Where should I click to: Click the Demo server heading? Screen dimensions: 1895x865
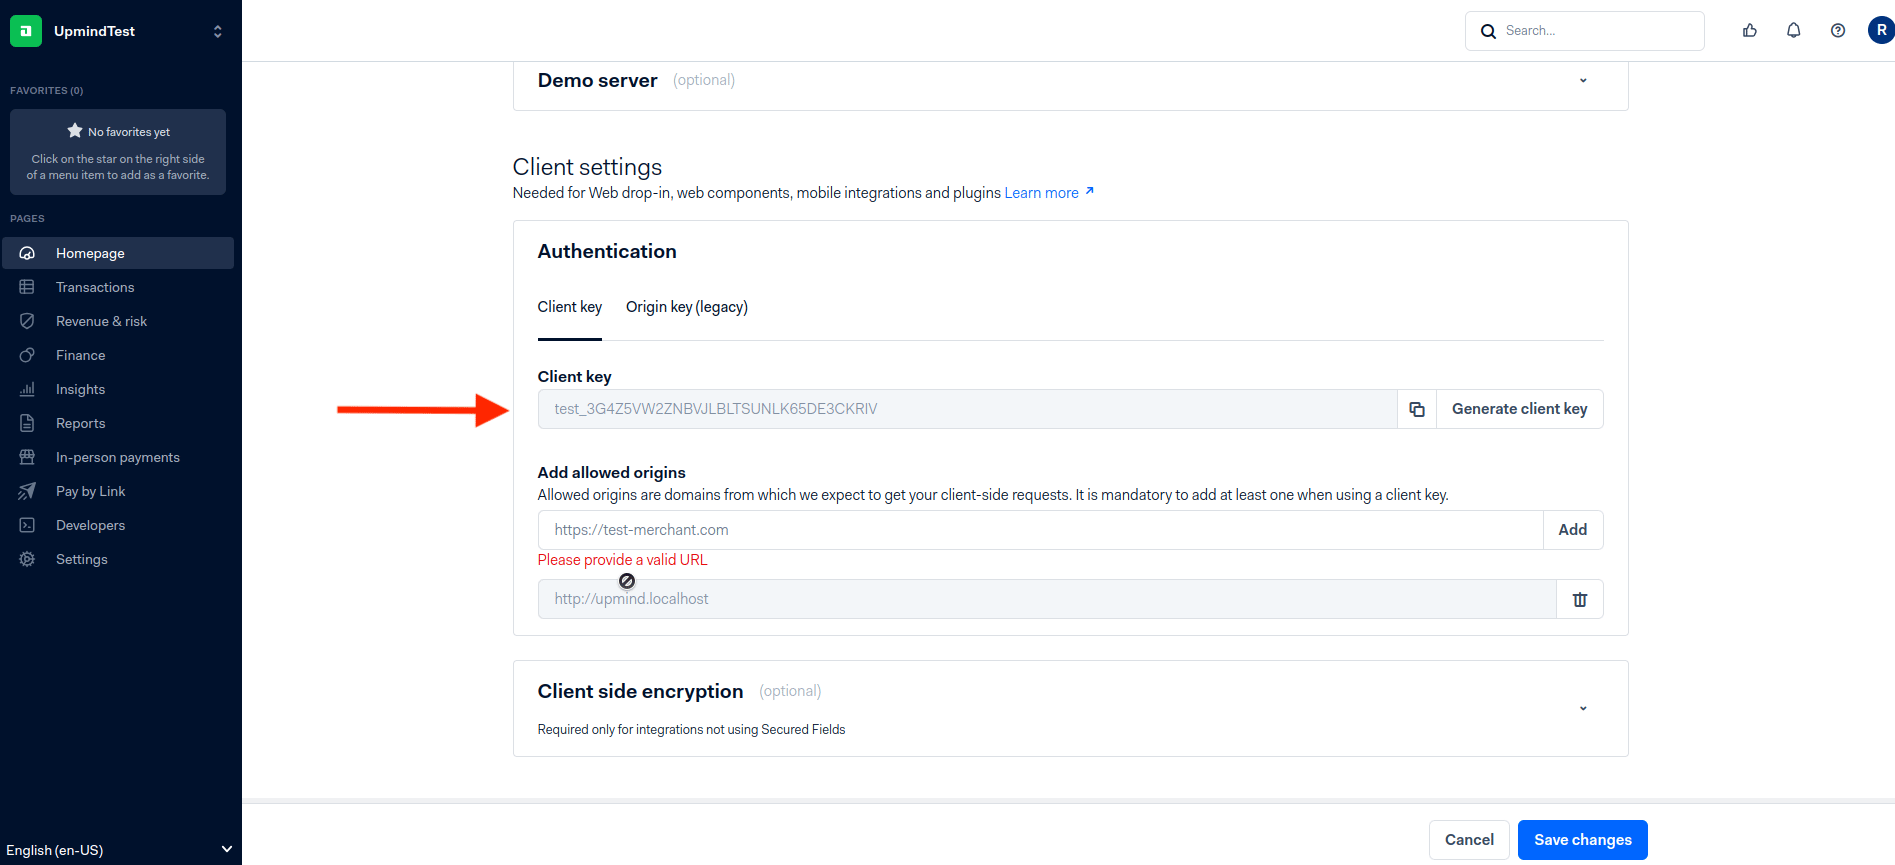(597, 80)
